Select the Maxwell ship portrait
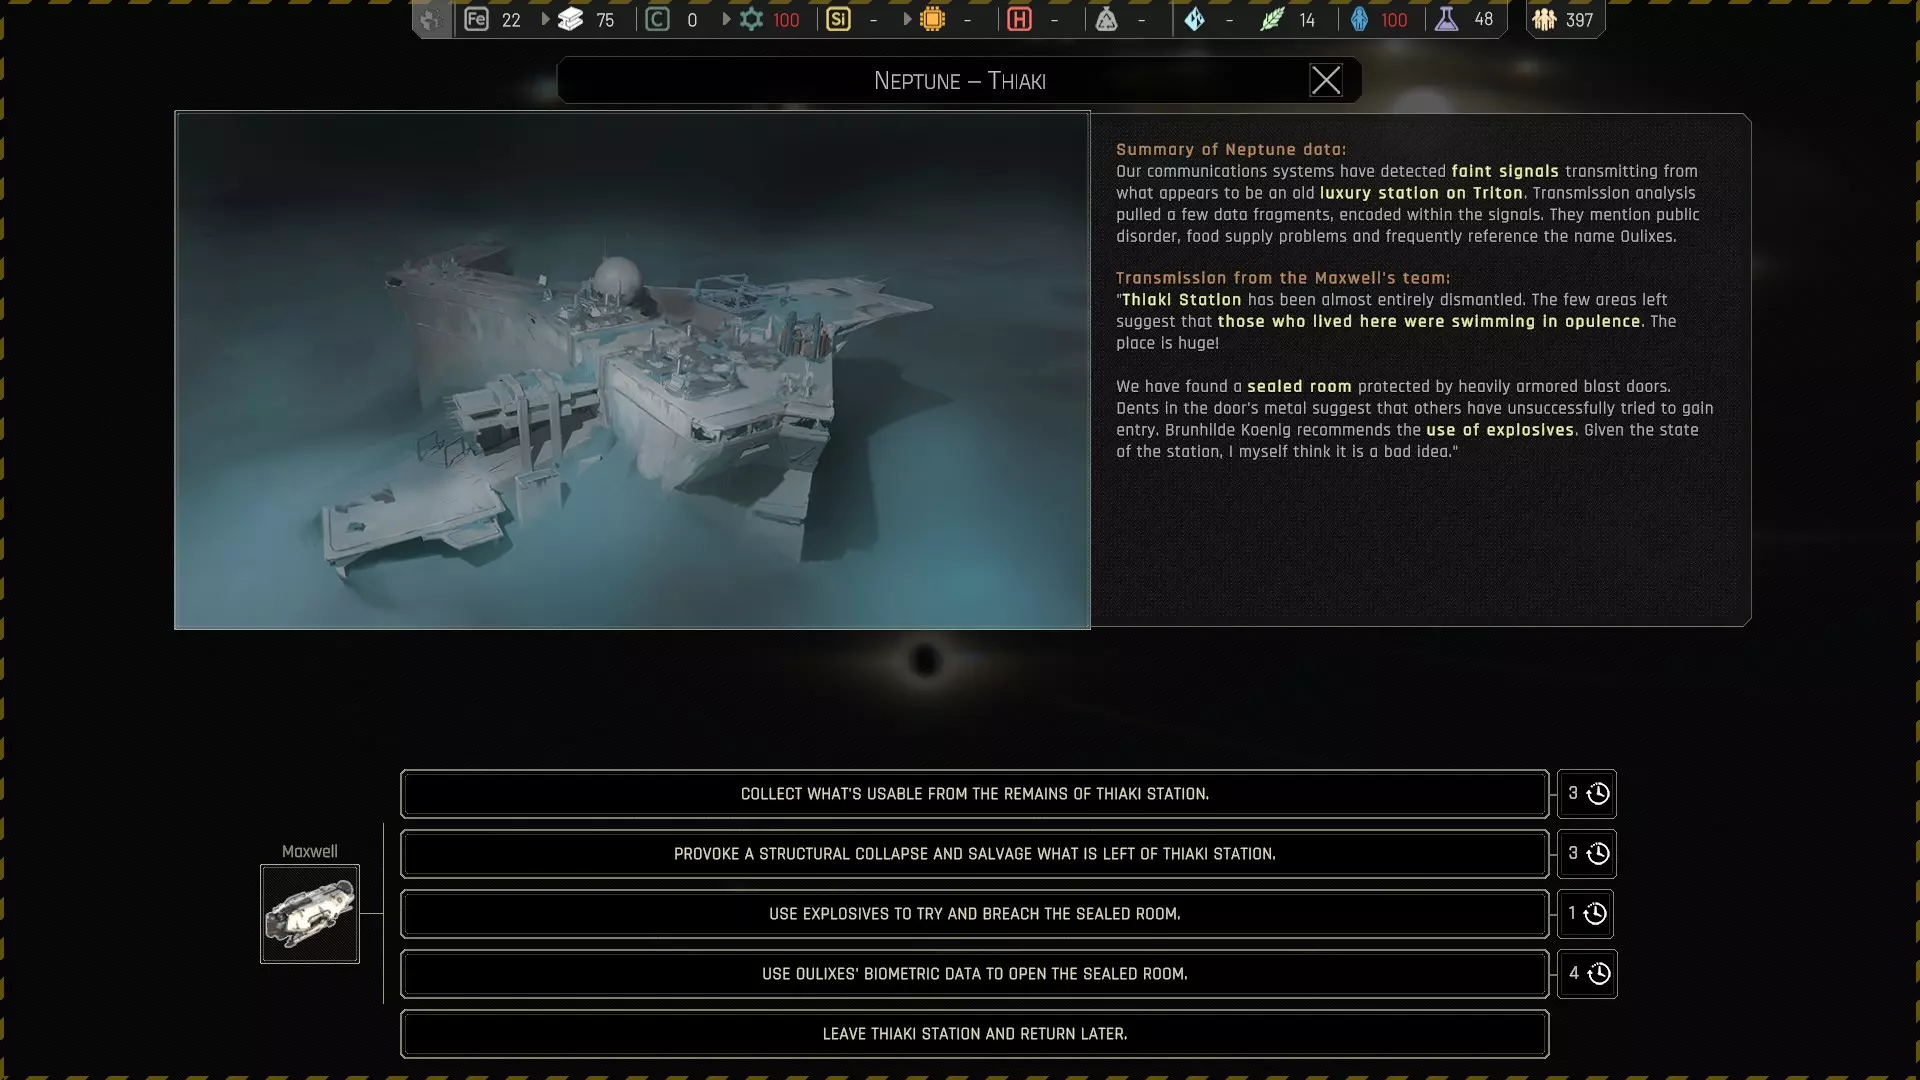The image size is (1920, 1080). click(x=310, y=914)
